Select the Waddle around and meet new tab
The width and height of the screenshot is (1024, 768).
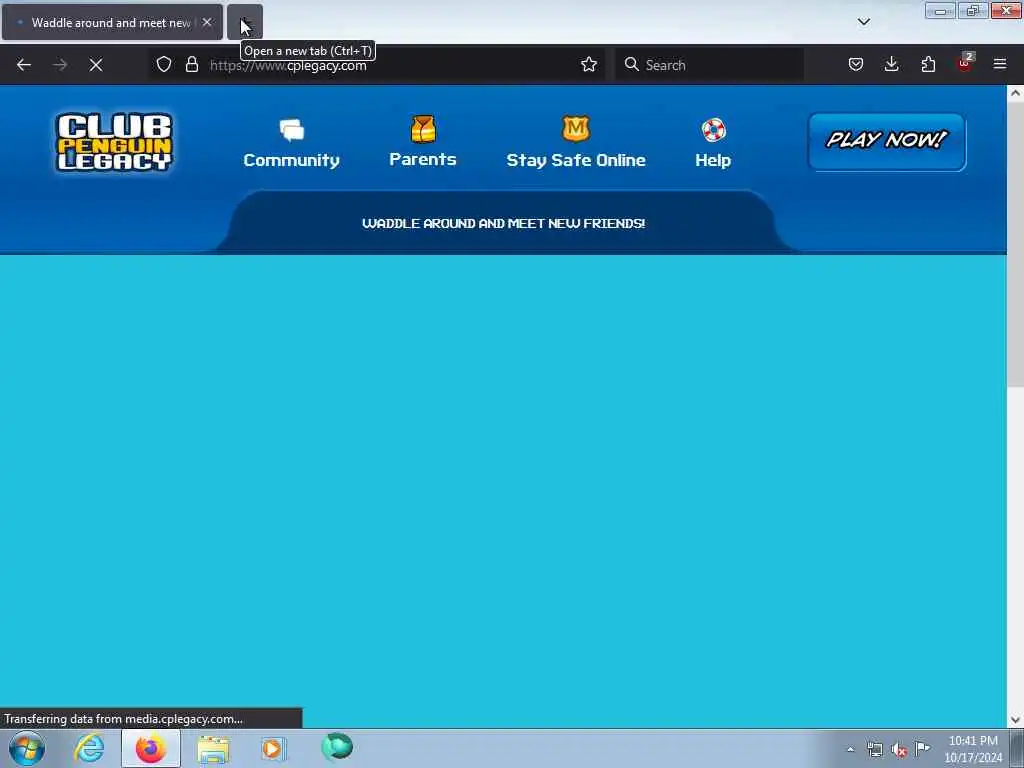pos(112,22)
